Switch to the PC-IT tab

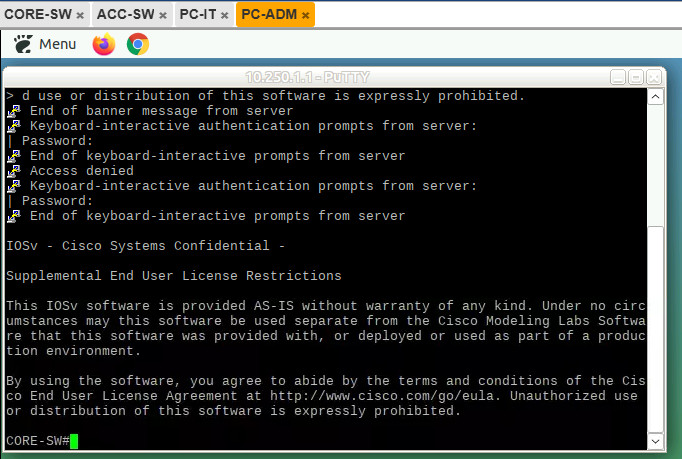point(198,14)
